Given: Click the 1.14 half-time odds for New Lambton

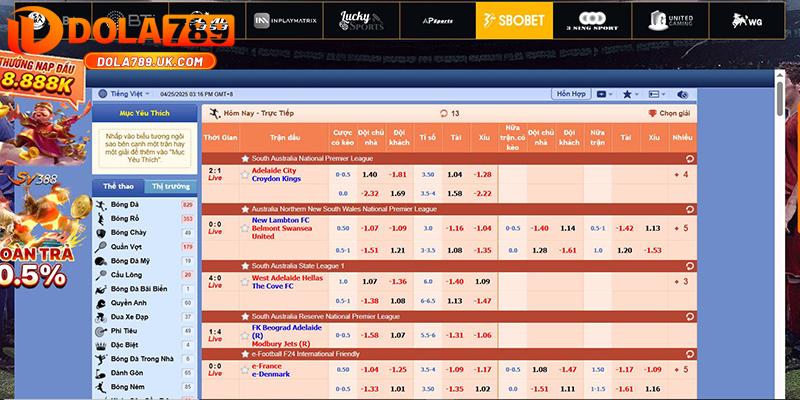Looking at the screenshot, I should [x=568, y=228].
